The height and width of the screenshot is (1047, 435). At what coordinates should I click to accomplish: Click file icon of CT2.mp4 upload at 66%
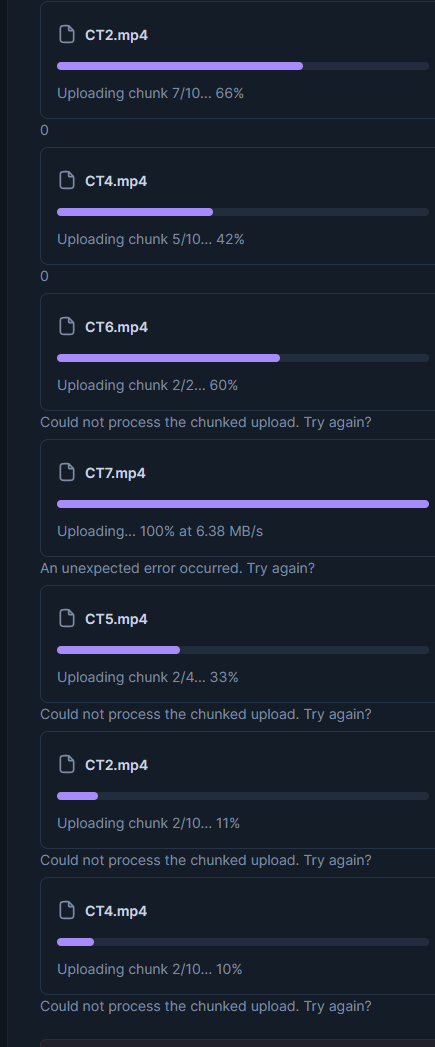(x=67, y=35)
